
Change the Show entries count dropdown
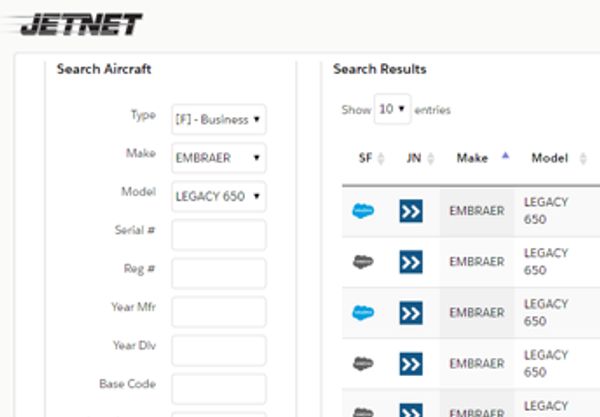tap(392, 109)
